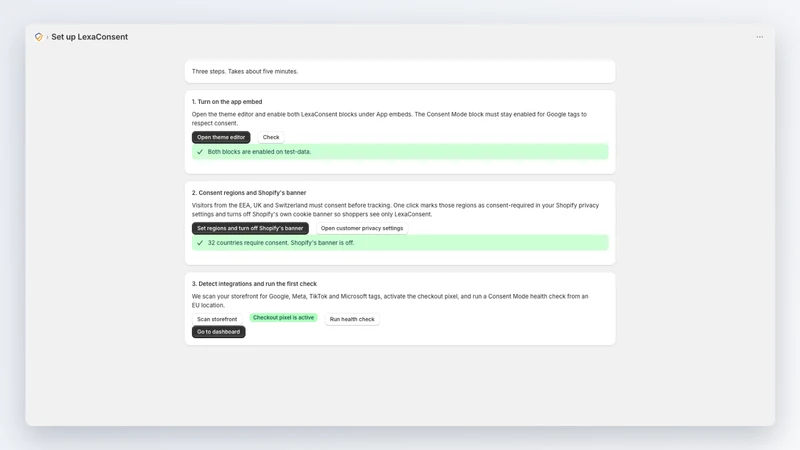Go to dashboard
Viewport: 800px width, 450px height.
pos(218,332)
